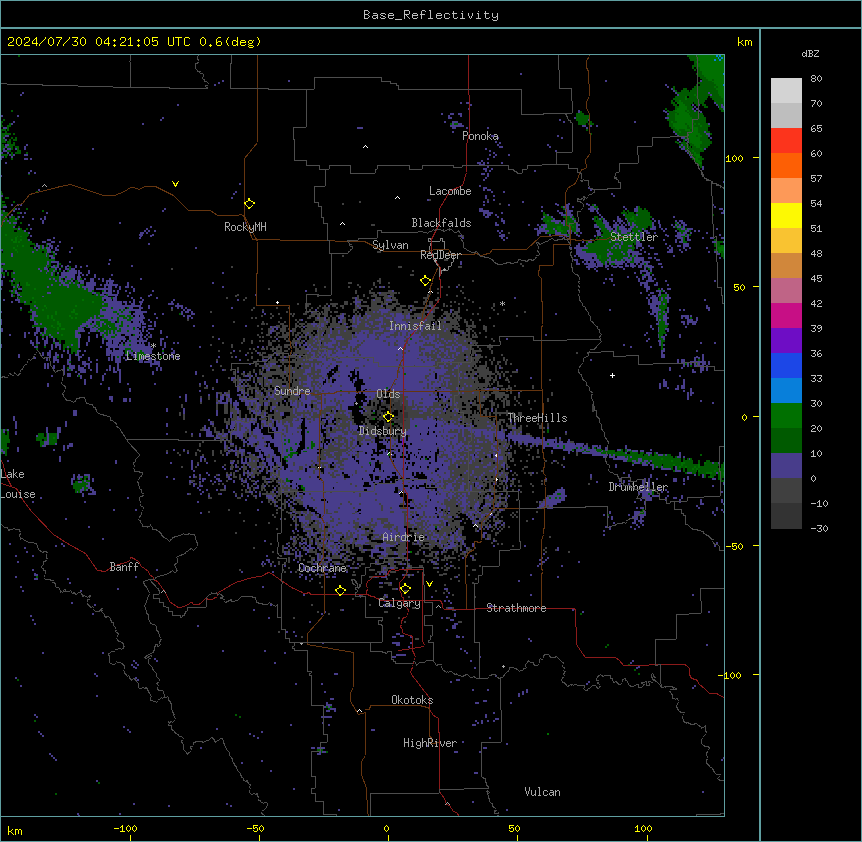This screenshot has height=842, width=862.
Task: Select the yellow V marker northeast of Calgary
Action: click(429, 584)
